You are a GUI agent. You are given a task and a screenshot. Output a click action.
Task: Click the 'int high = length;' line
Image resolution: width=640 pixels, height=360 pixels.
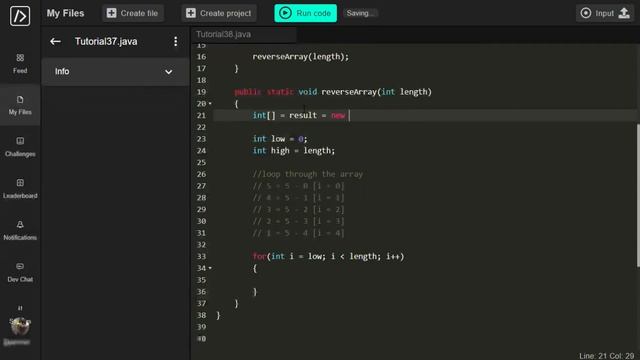click(x=294, y=151)
